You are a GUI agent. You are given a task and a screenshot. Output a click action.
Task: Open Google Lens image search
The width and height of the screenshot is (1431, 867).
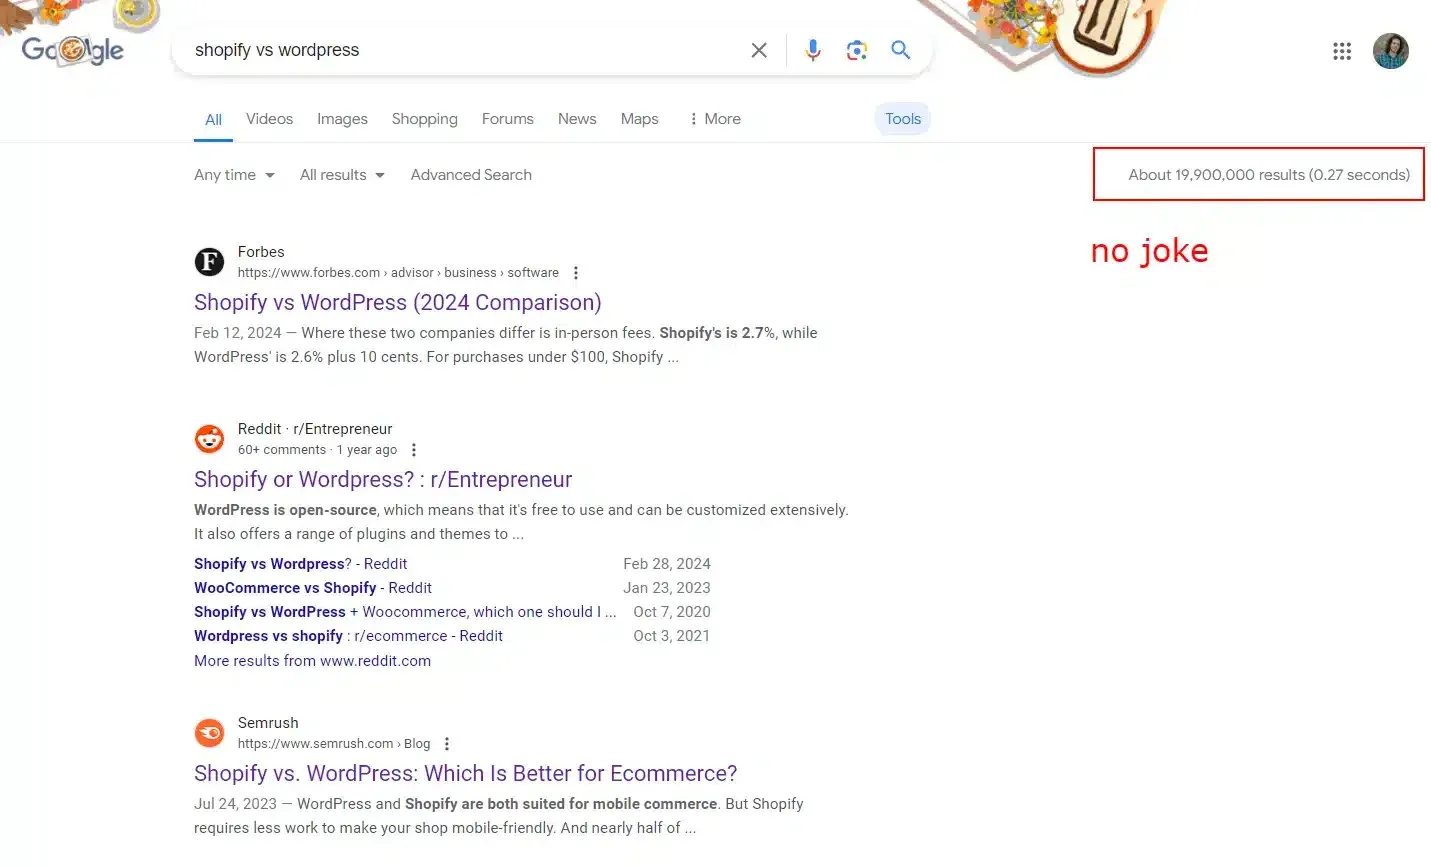click(856, 50)
